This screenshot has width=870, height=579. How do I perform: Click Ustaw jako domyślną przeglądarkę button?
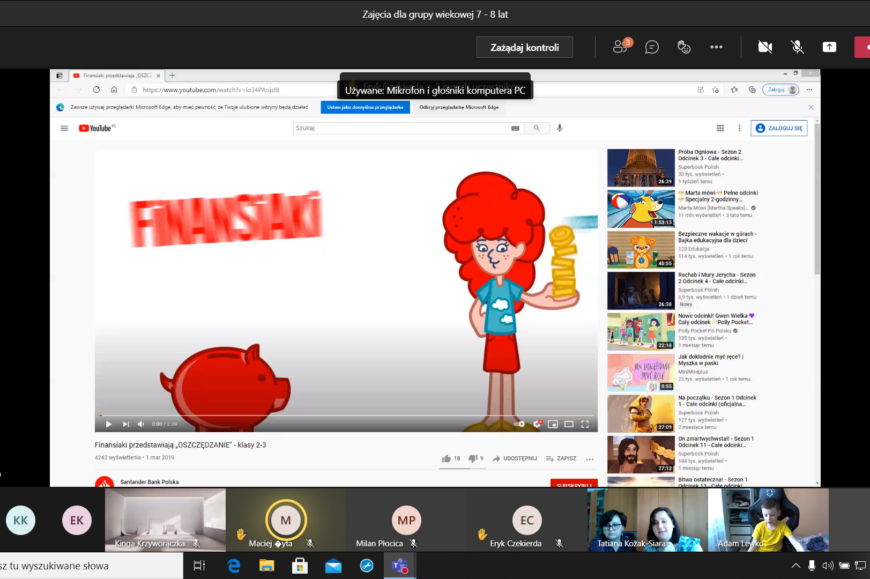point(365,108)
